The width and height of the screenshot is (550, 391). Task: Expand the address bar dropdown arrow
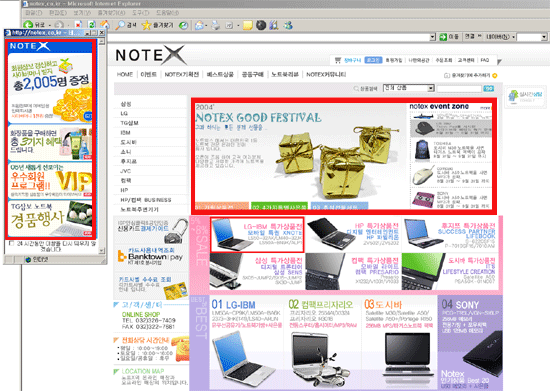432,37
